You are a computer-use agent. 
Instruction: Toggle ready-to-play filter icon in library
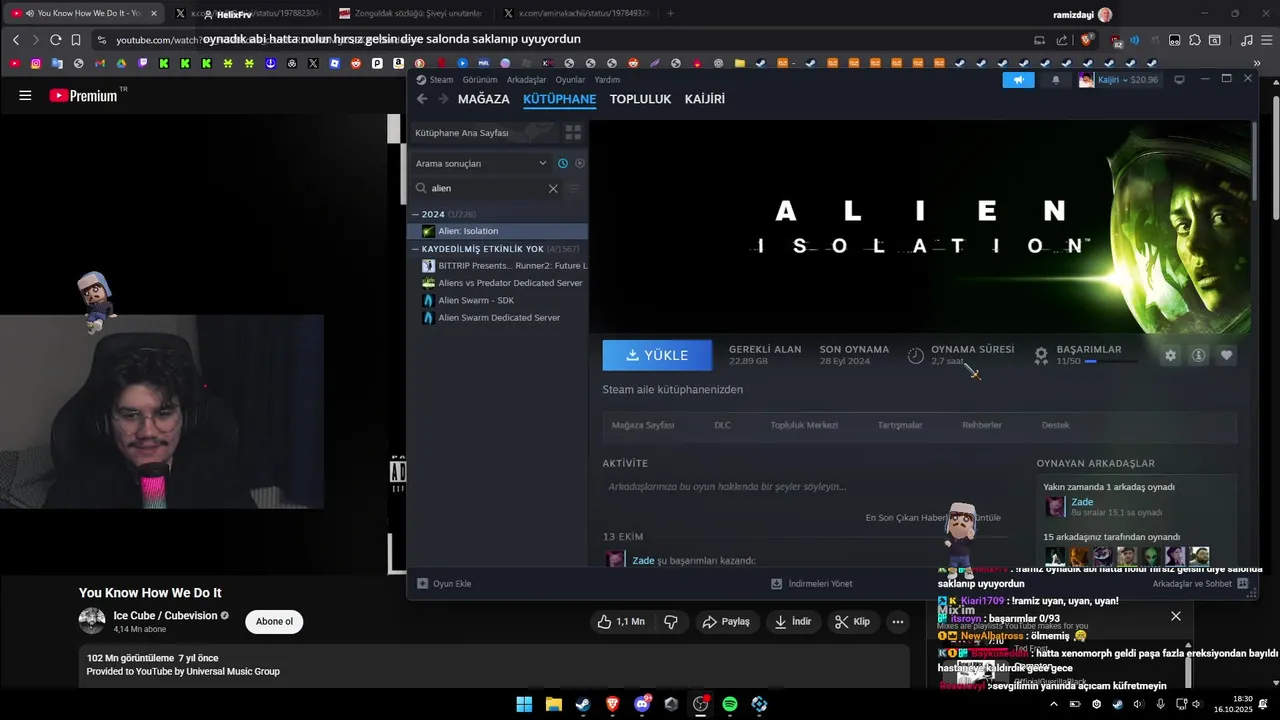point(580,163)
